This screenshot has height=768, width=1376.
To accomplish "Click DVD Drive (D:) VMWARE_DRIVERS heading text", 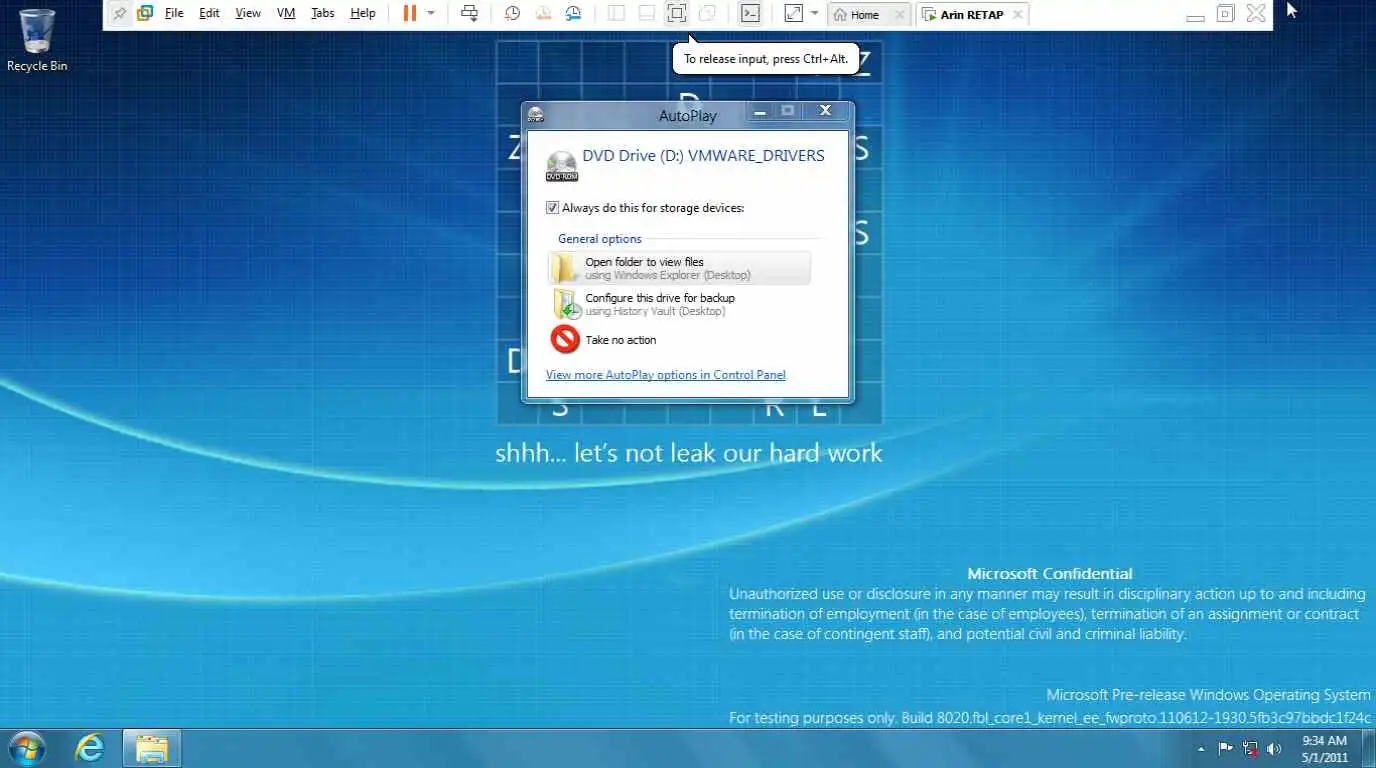I will point(703,156).
